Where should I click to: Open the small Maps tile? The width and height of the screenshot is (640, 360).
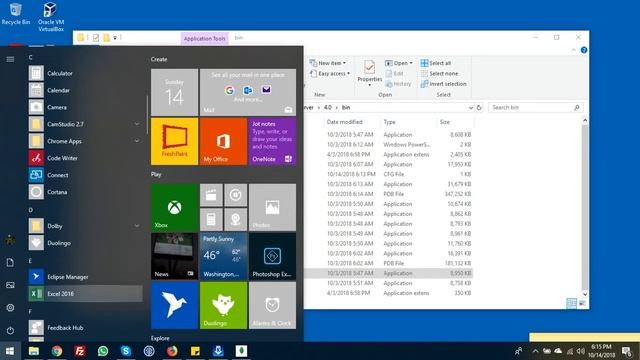[x=236, y=220]
